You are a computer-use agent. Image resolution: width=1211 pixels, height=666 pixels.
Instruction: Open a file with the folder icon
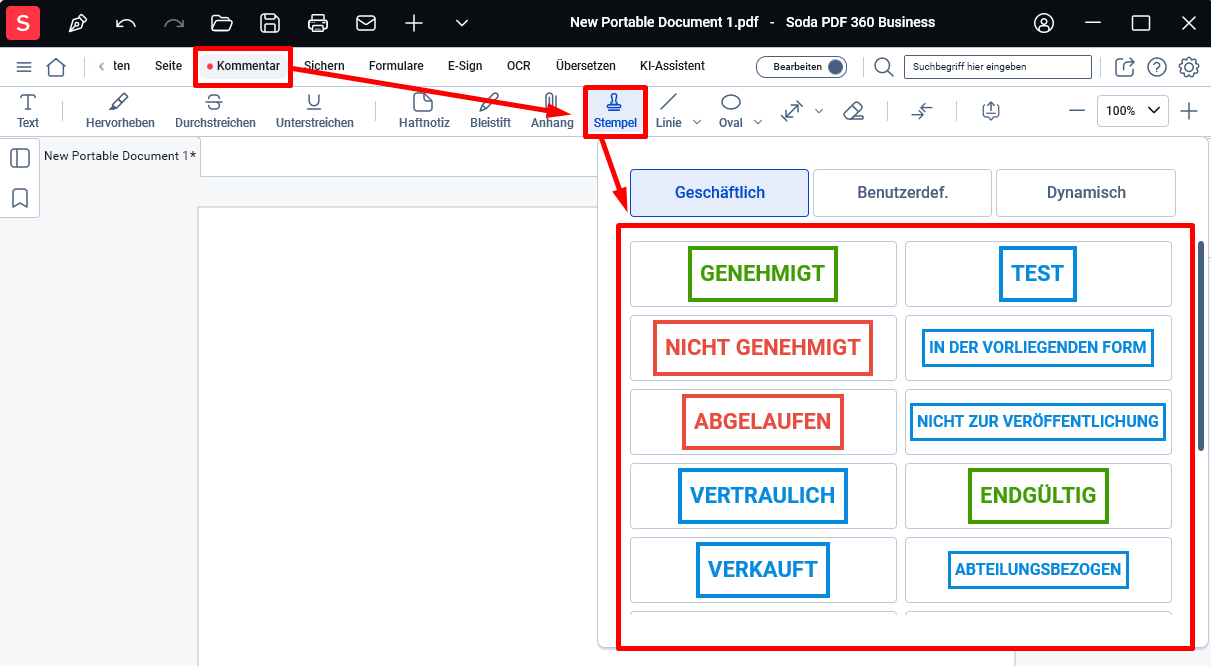222,22
